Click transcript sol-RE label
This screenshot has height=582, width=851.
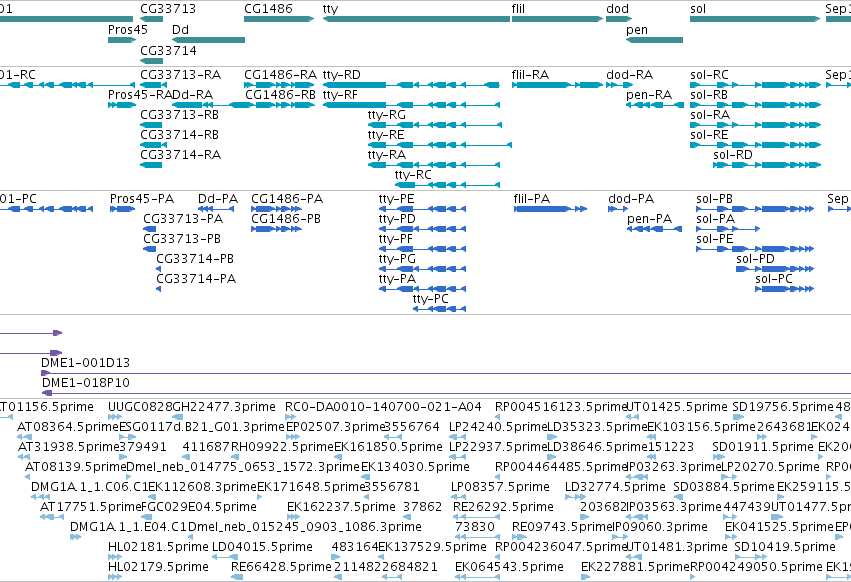tap(709, 135)
